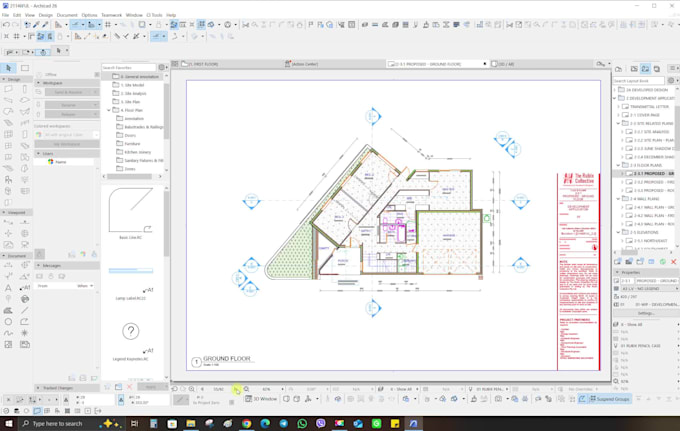Expand the Tracked Changes section
The height and width of the screenshot is (431, 680).
coord(39,388)
